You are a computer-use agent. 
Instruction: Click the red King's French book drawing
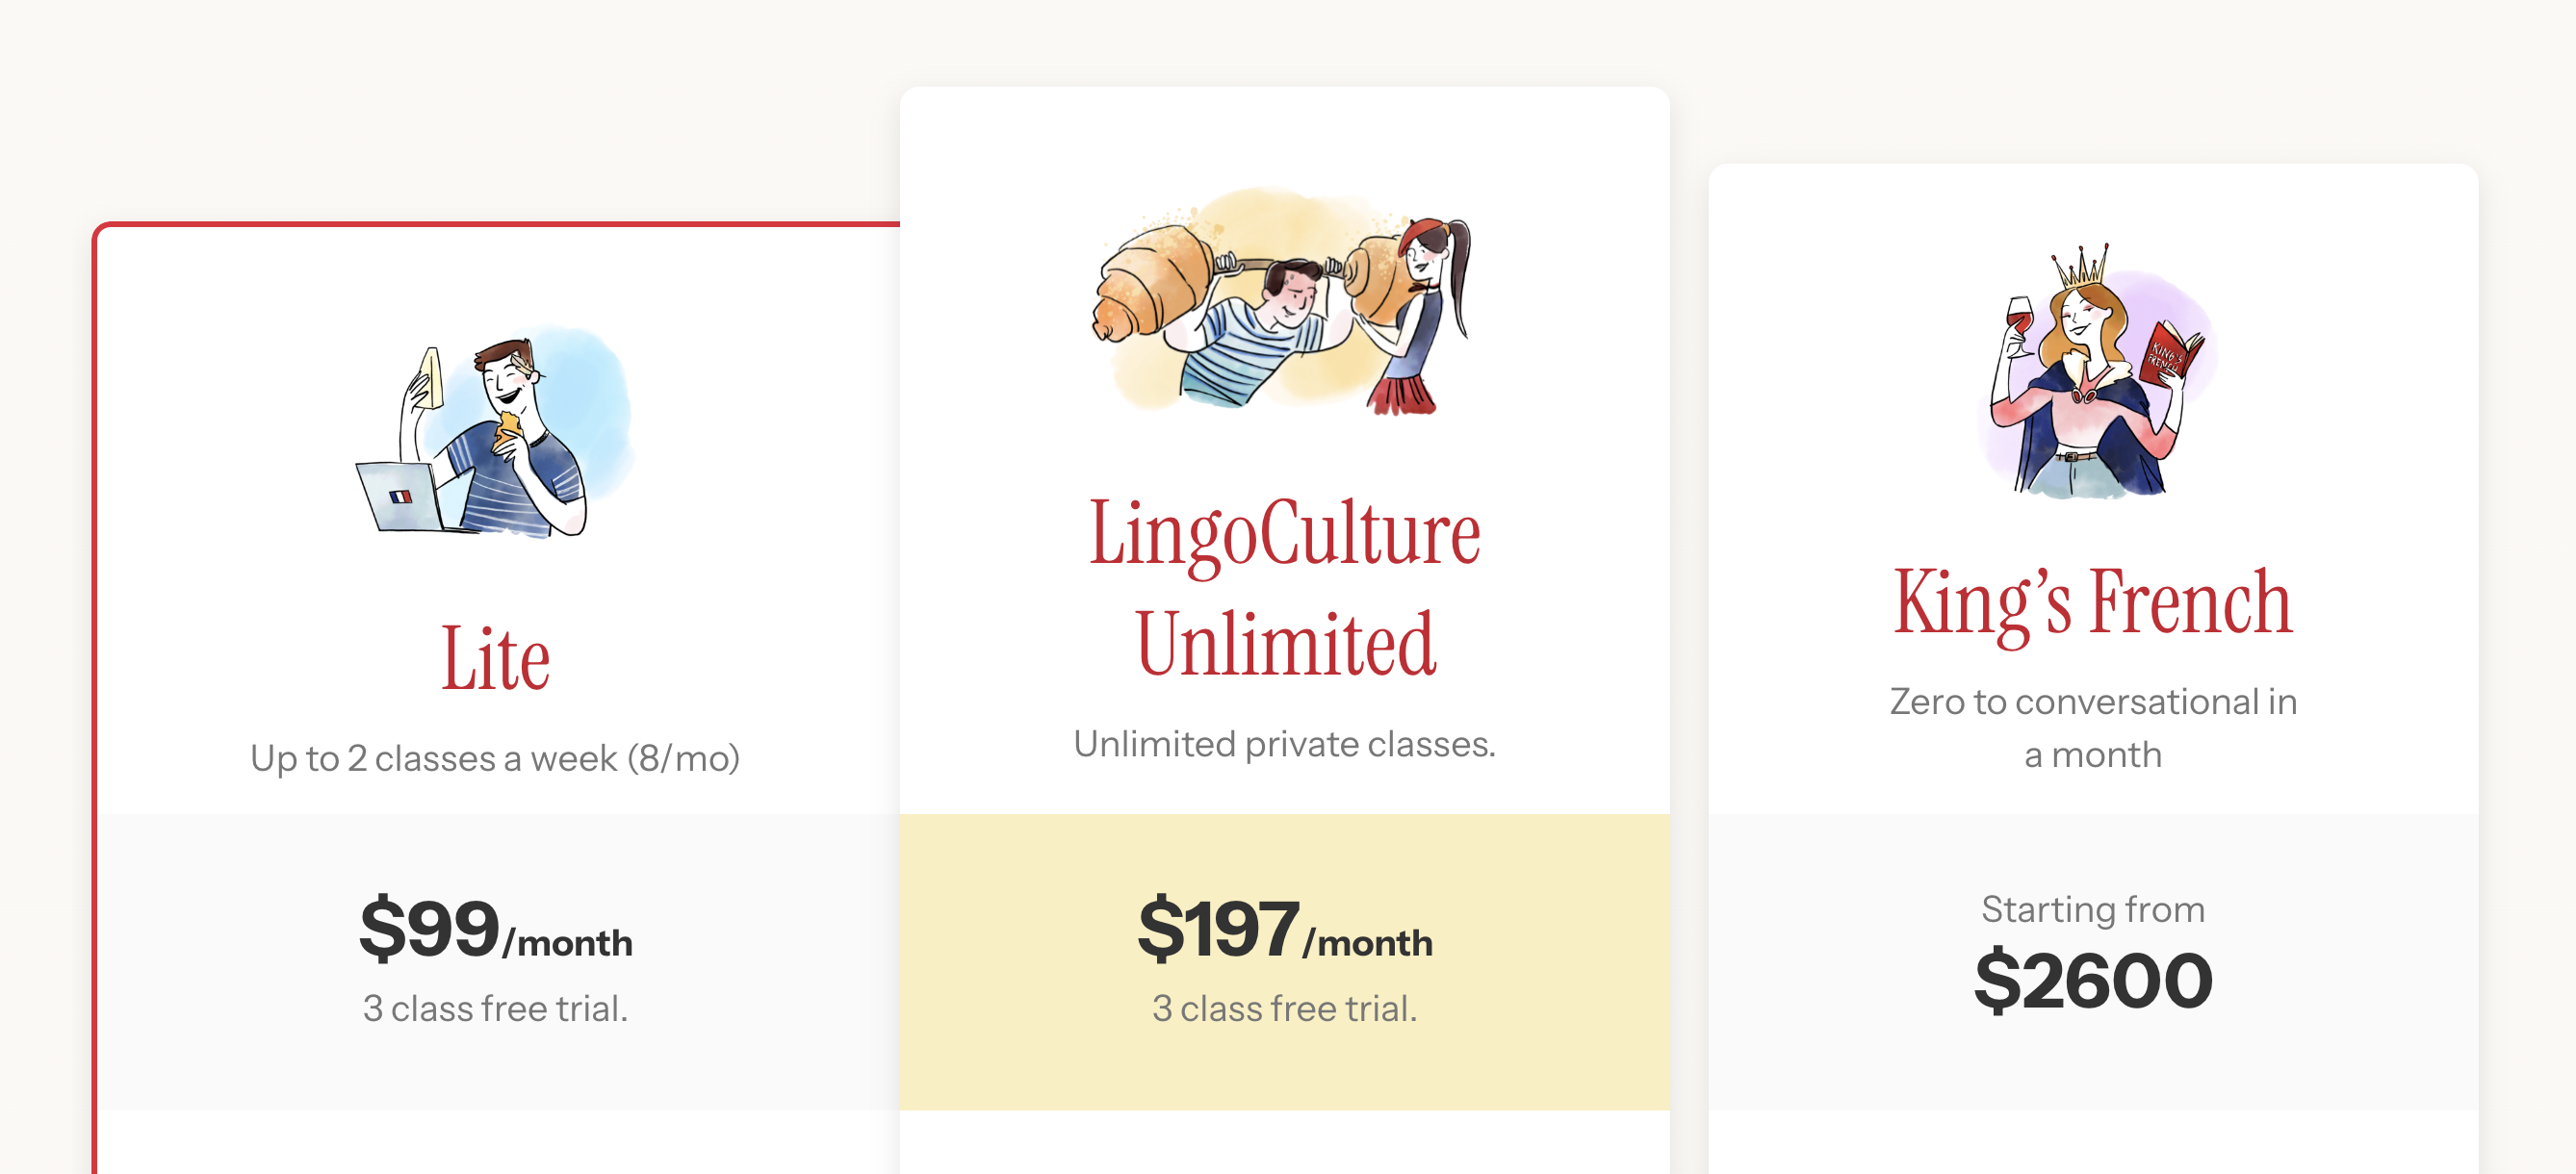[2170, 352]
